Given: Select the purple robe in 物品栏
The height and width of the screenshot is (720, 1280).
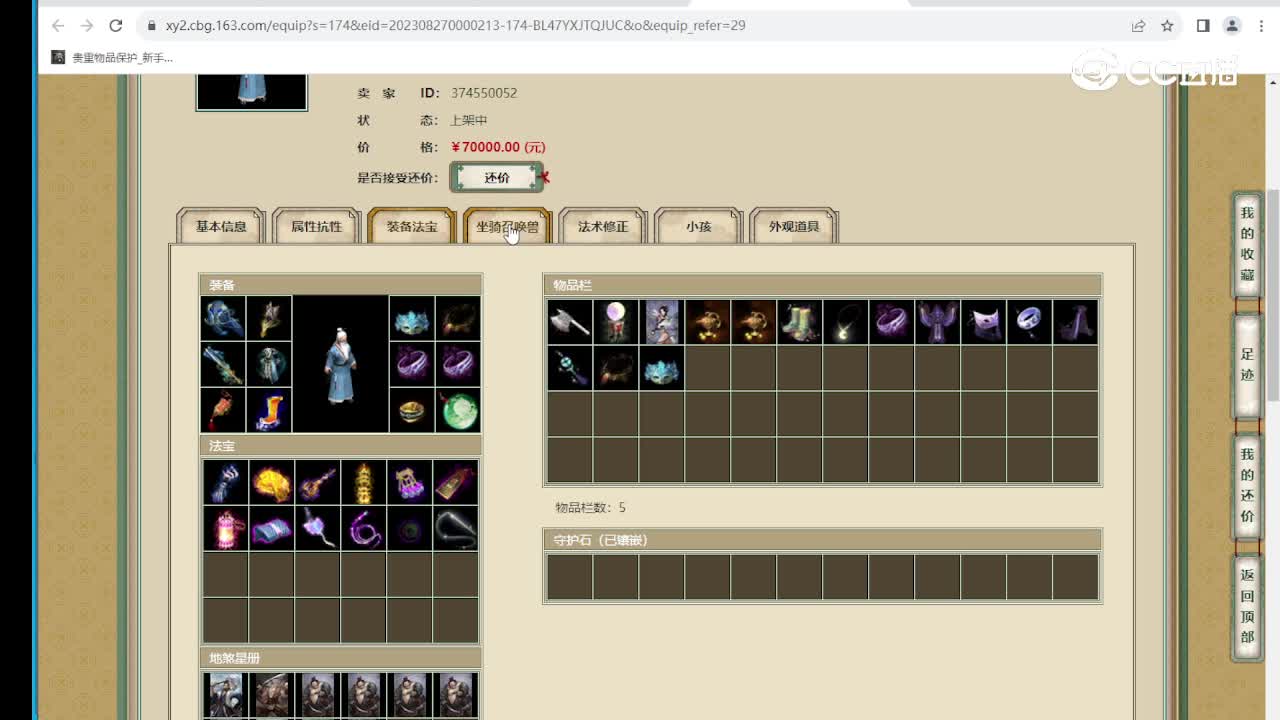Looking at the screenshot, I should point(938,322).
